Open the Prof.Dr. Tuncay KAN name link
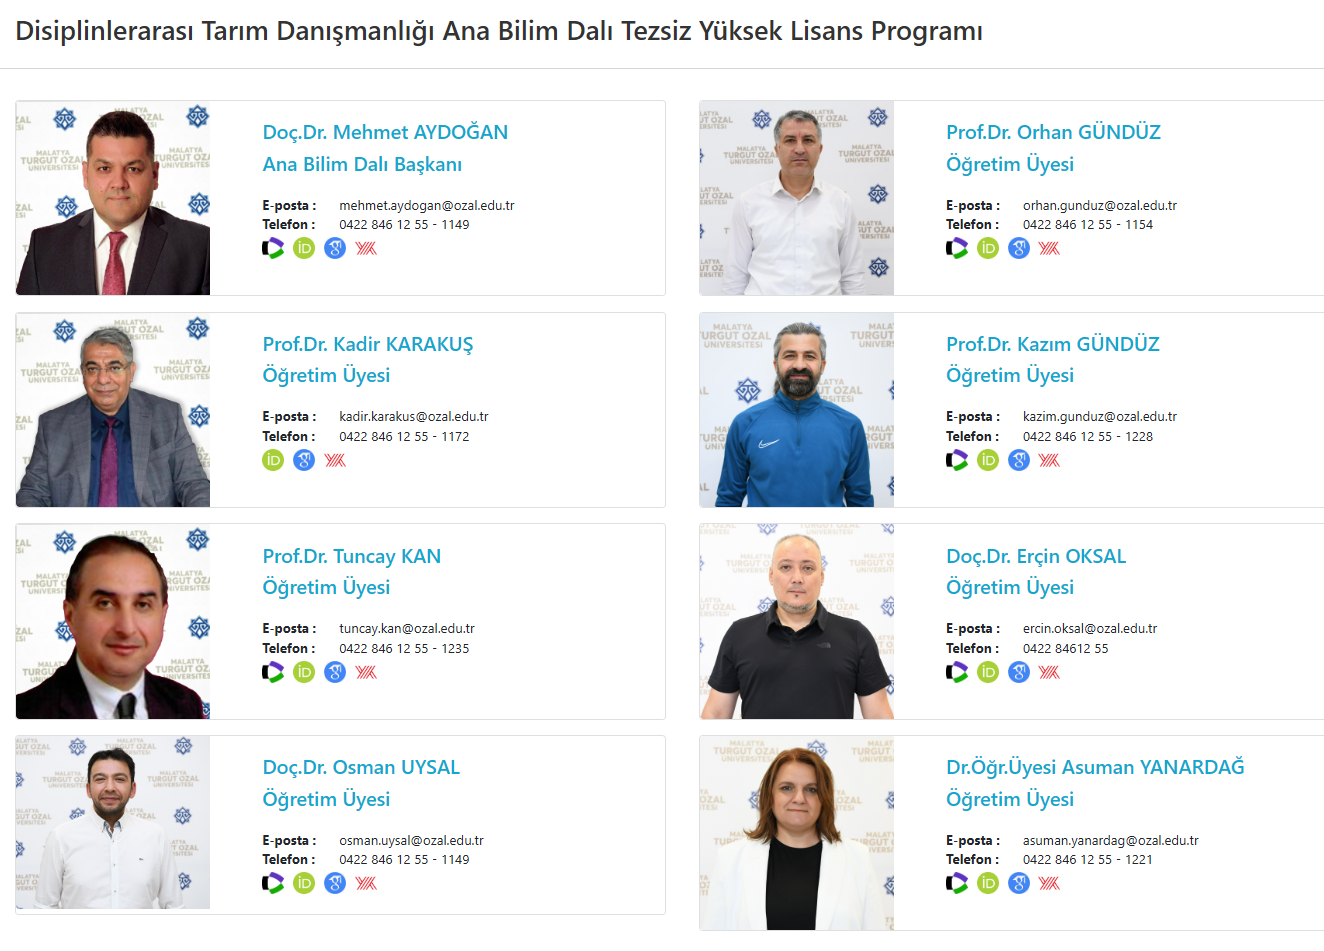The image size is (1324, 951). pyautogui.click(x=351, y=556)
